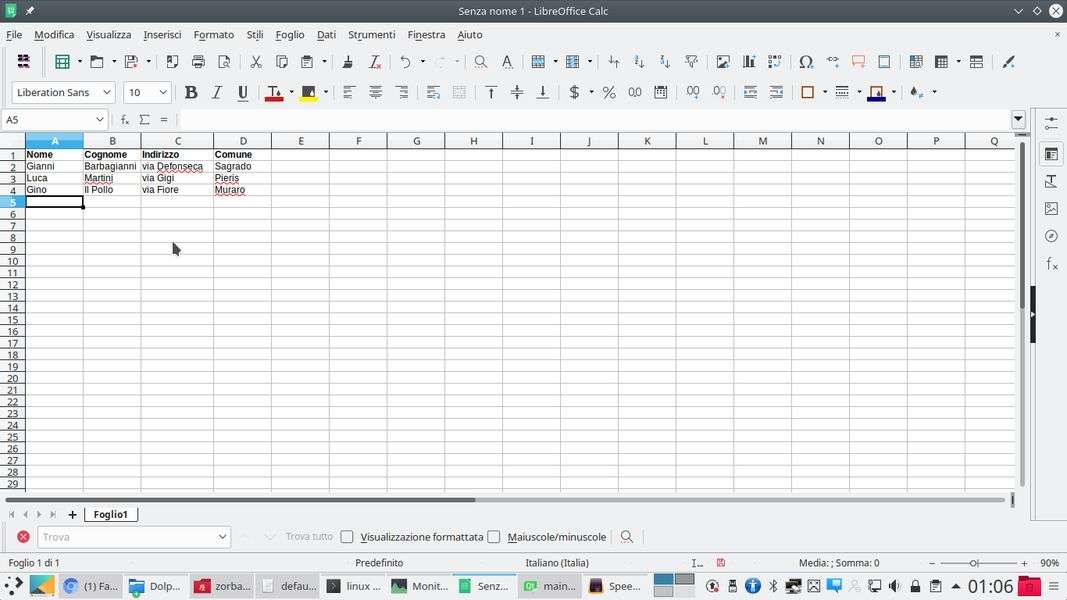
Task: Expand Name Box A5 dropdown
Action: pyautogui.click(x=99, y=120)
